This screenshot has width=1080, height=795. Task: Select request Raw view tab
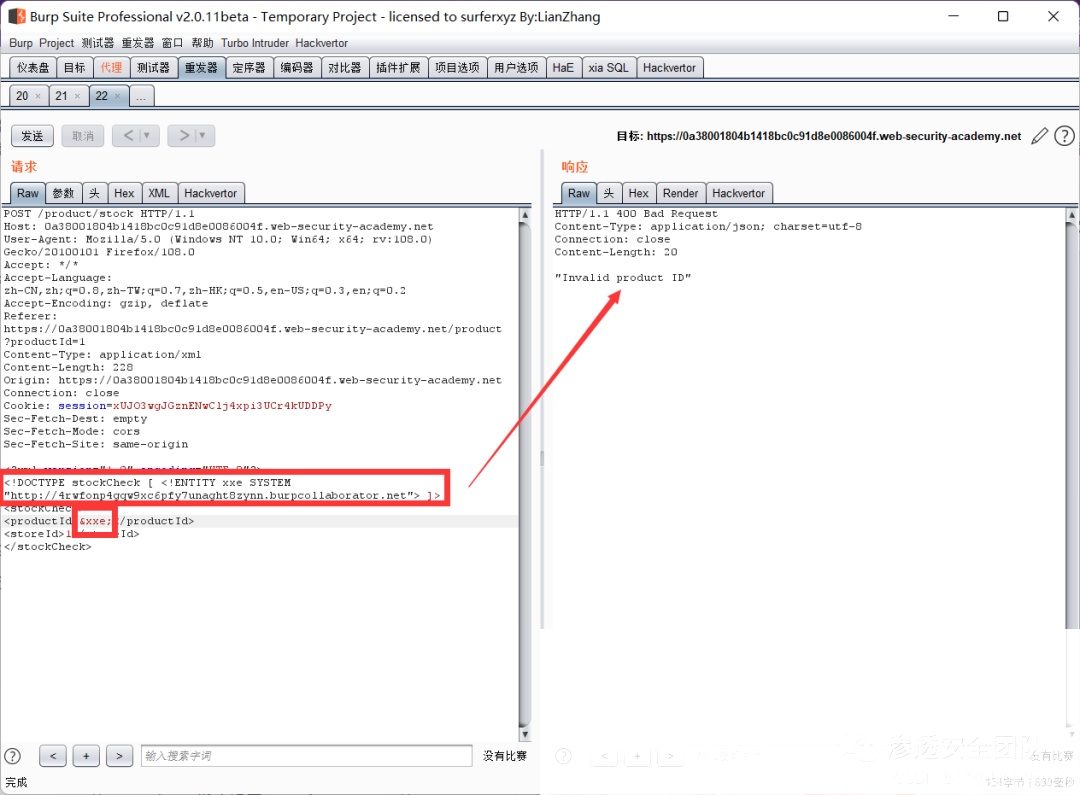coord(28,193)
